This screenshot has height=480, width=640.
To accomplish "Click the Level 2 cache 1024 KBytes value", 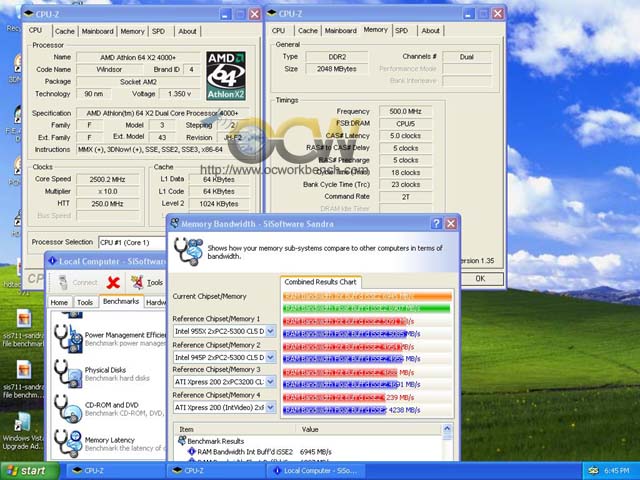I will (x=218, y=204).
